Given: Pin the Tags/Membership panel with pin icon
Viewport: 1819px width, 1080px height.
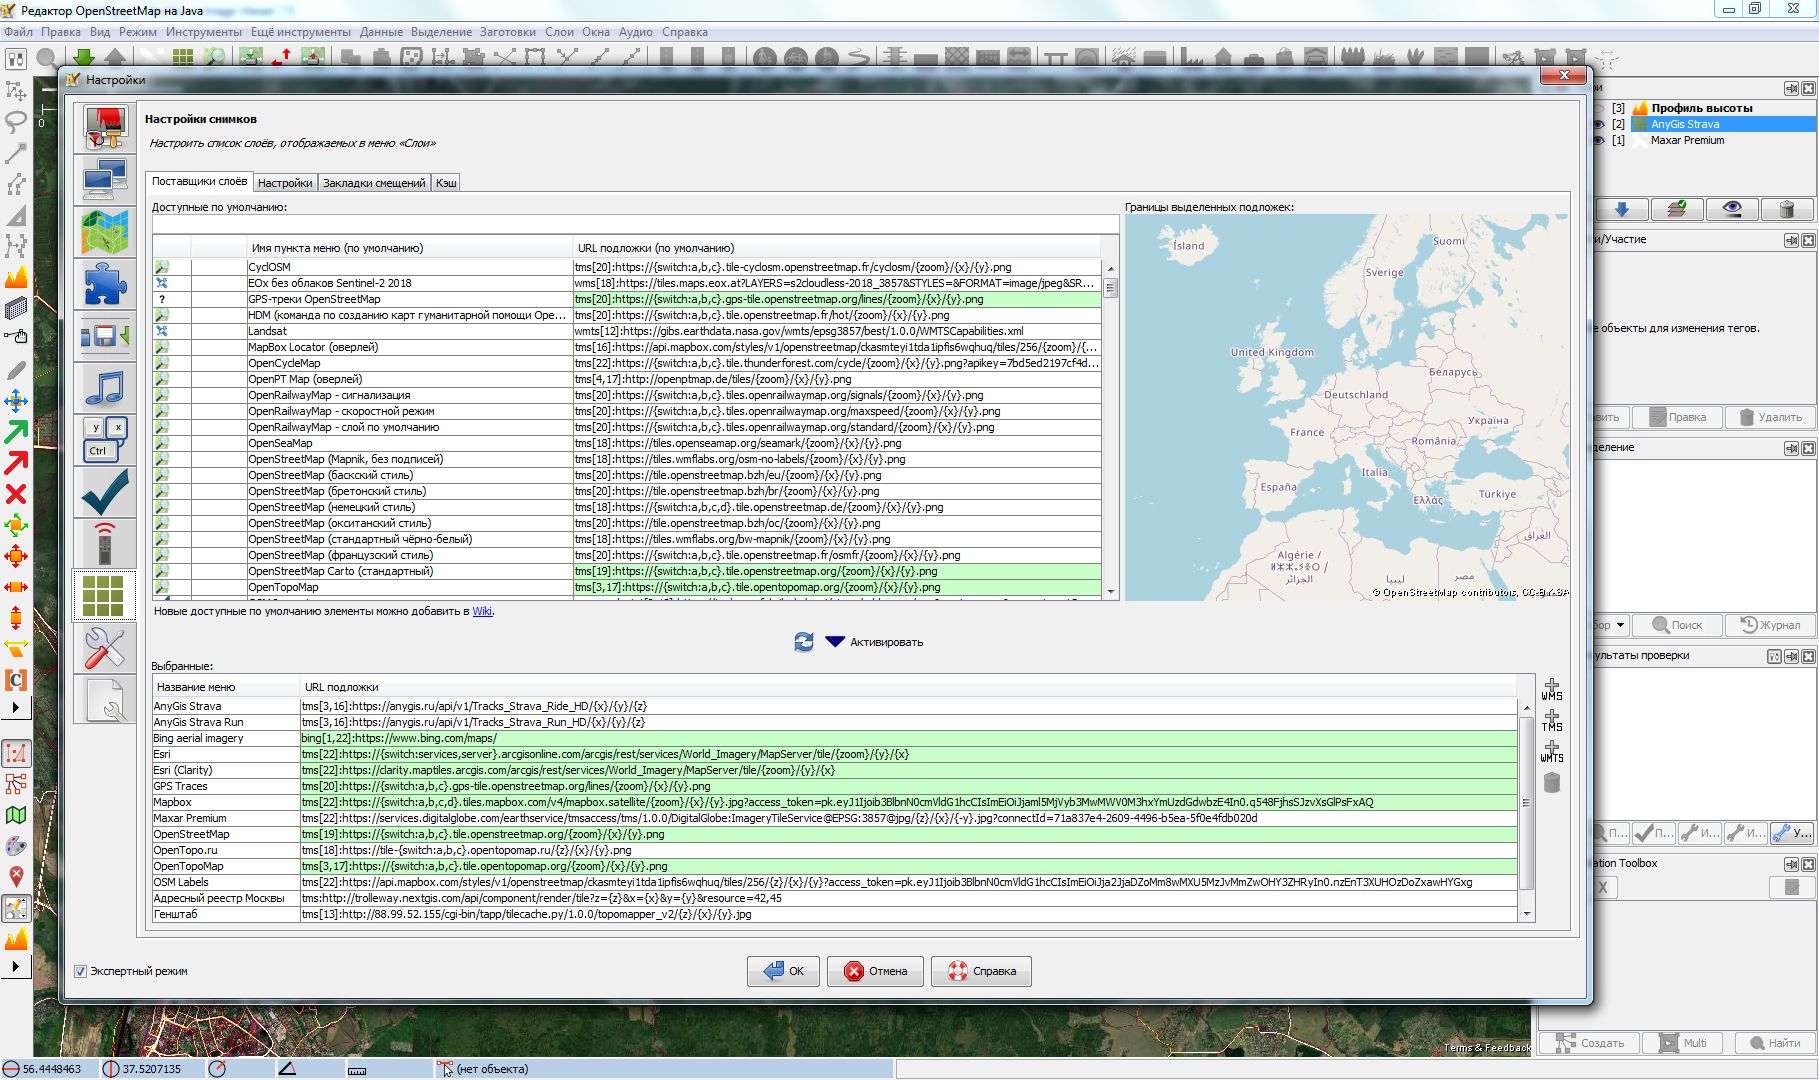Looking at the screenshot, I should [x=1792, y=240].
